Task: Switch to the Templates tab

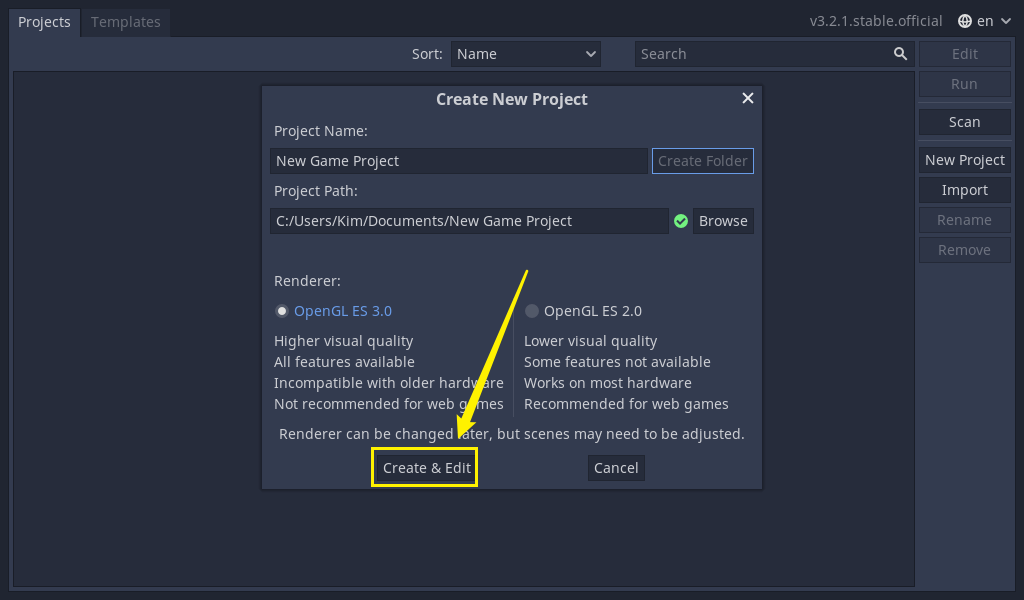Action: [125, 22]
